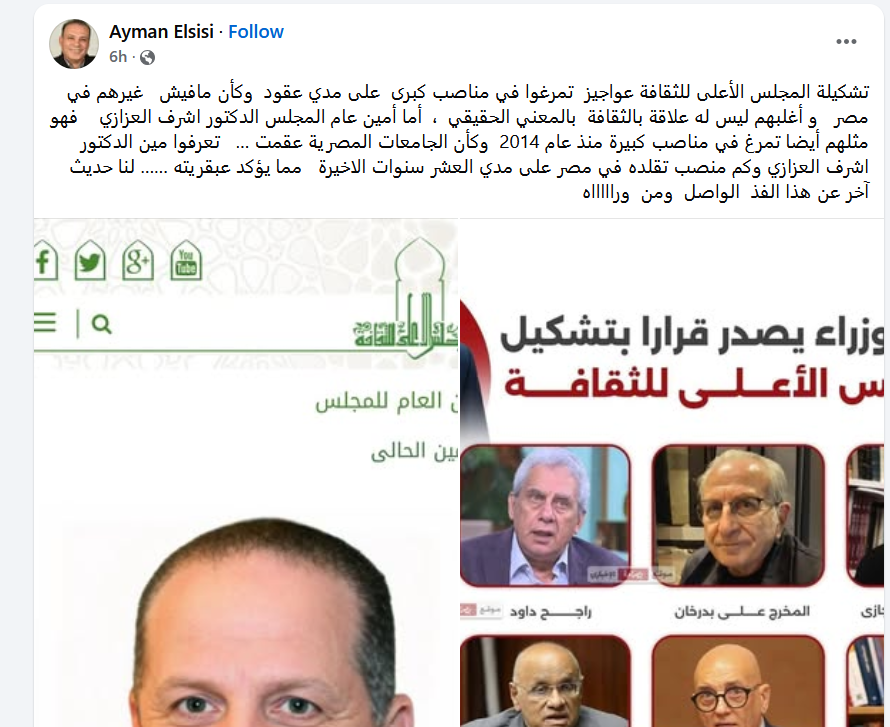Open the Ali Badrakhan portrait photo
Image resolution: width=890 pixels, height=727 pixels.
pos(738,516)
